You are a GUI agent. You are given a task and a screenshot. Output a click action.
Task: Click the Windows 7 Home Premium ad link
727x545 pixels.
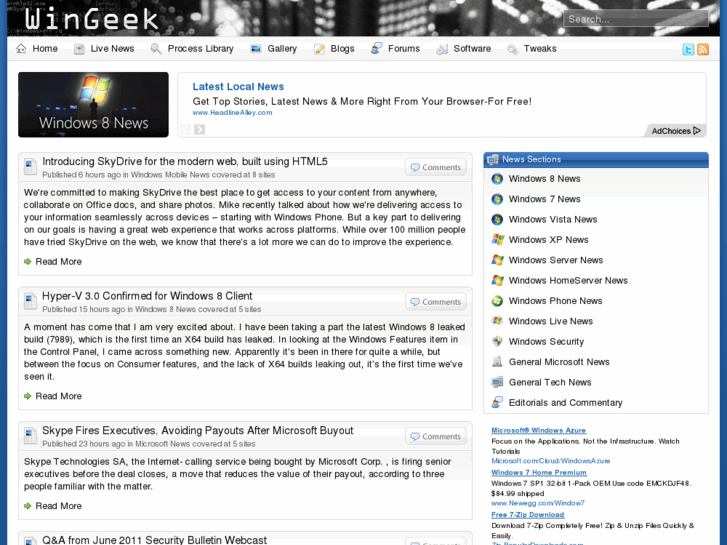539,473
